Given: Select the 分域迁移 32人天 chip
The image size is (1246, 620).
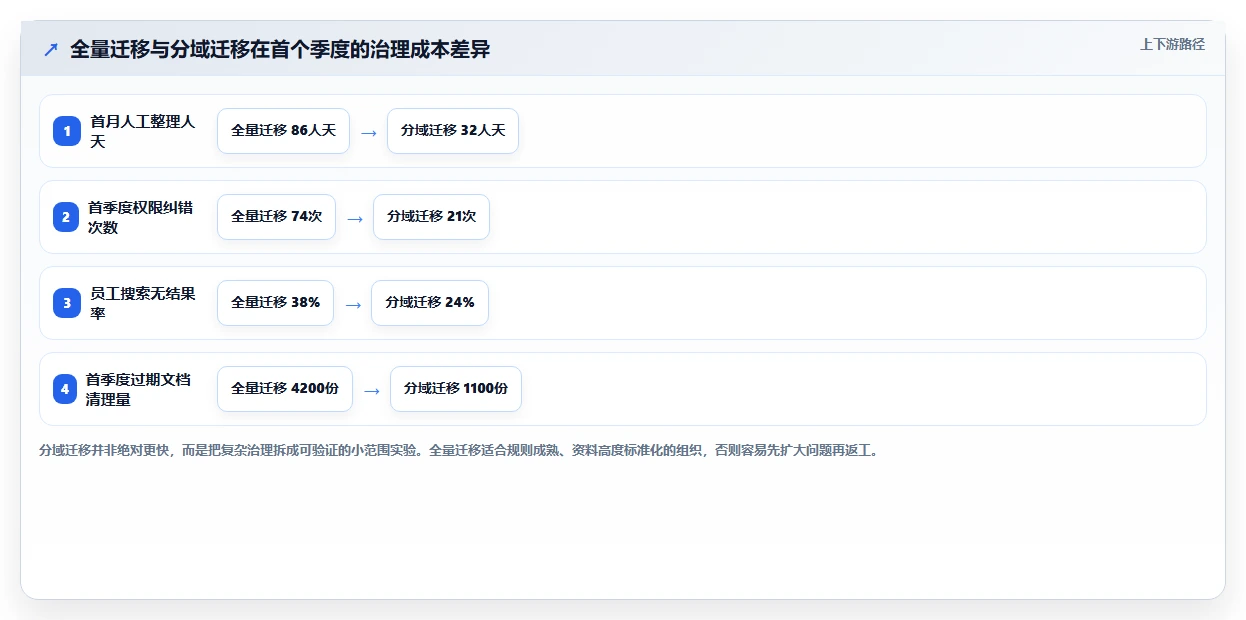Looking at the screenshot, I should (x=453, y=131).
